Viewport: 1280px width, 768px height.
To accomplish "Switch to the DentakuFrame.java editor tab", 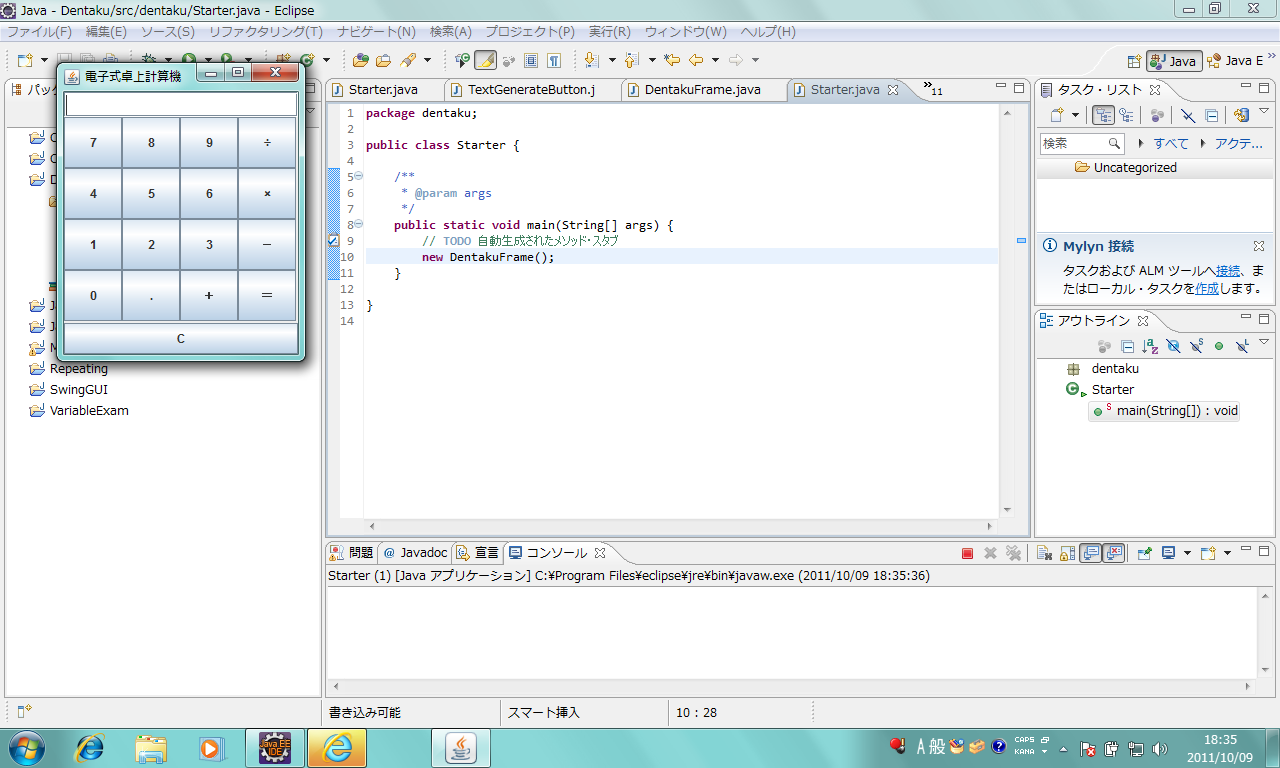I will (x=702, y=90).
